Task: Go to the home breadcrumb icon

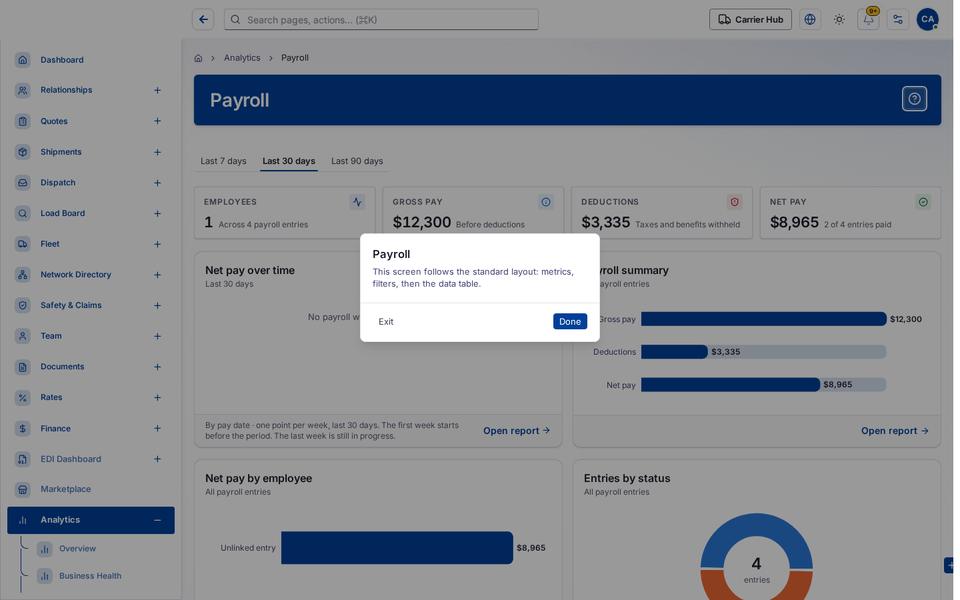Action: point(198,58)
